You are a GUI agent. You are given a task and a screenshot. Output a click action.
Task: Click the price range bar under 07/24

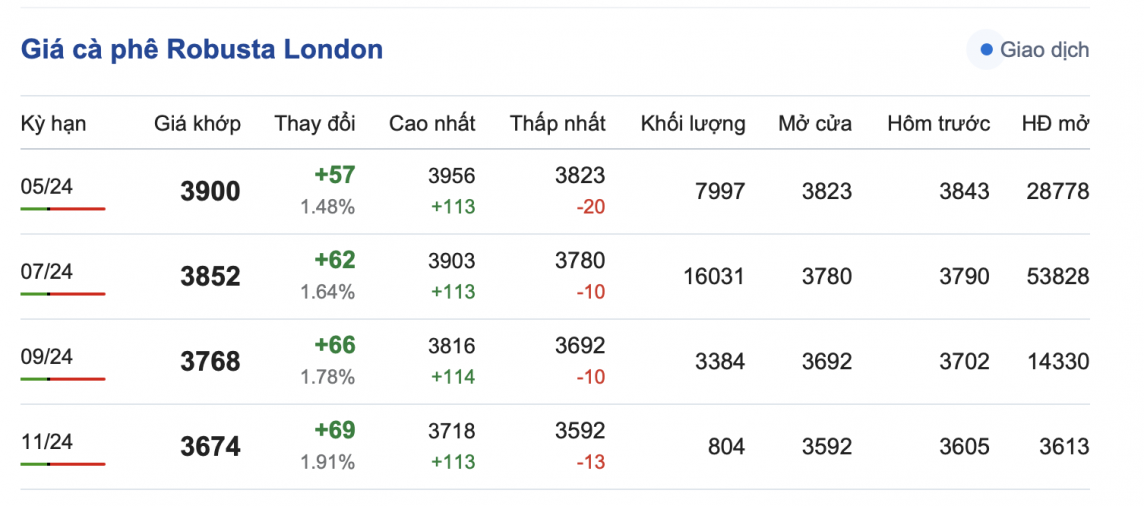click(62, 294)
